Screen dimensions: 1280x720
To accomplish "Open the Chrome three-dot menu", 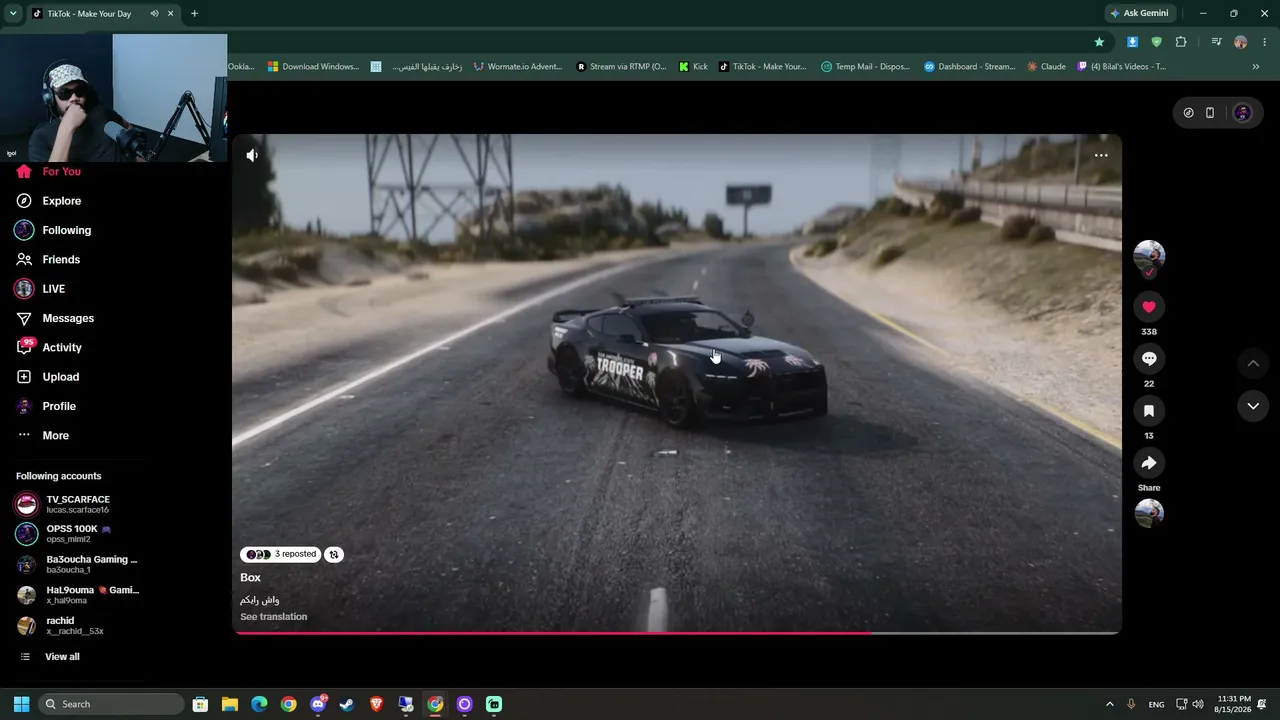I will 1265,42.
